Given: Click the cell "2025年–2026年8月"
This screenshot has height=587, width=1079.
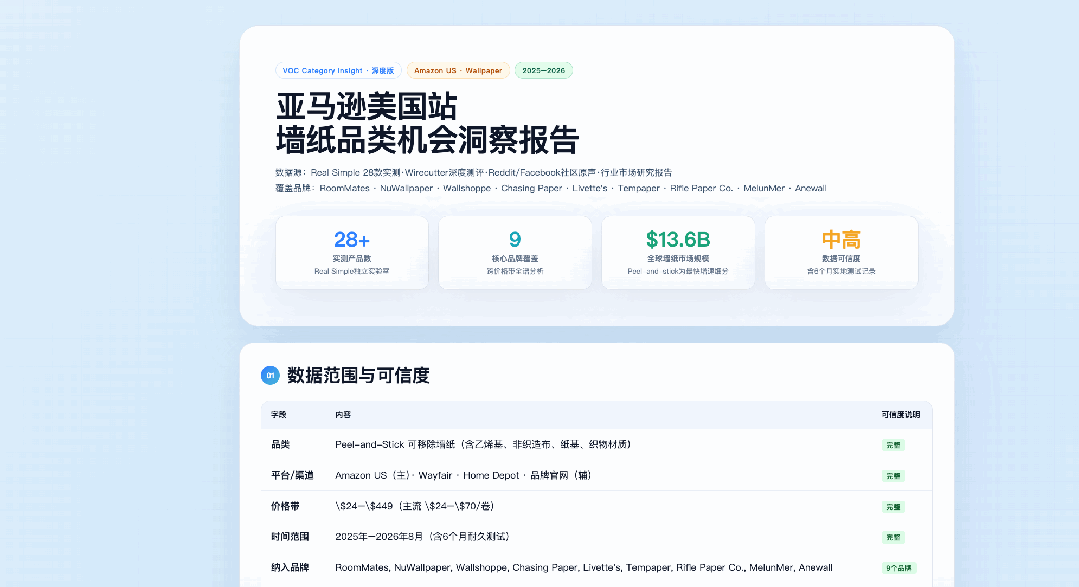Looking at the screenshot, I should (x=422, y=536).
